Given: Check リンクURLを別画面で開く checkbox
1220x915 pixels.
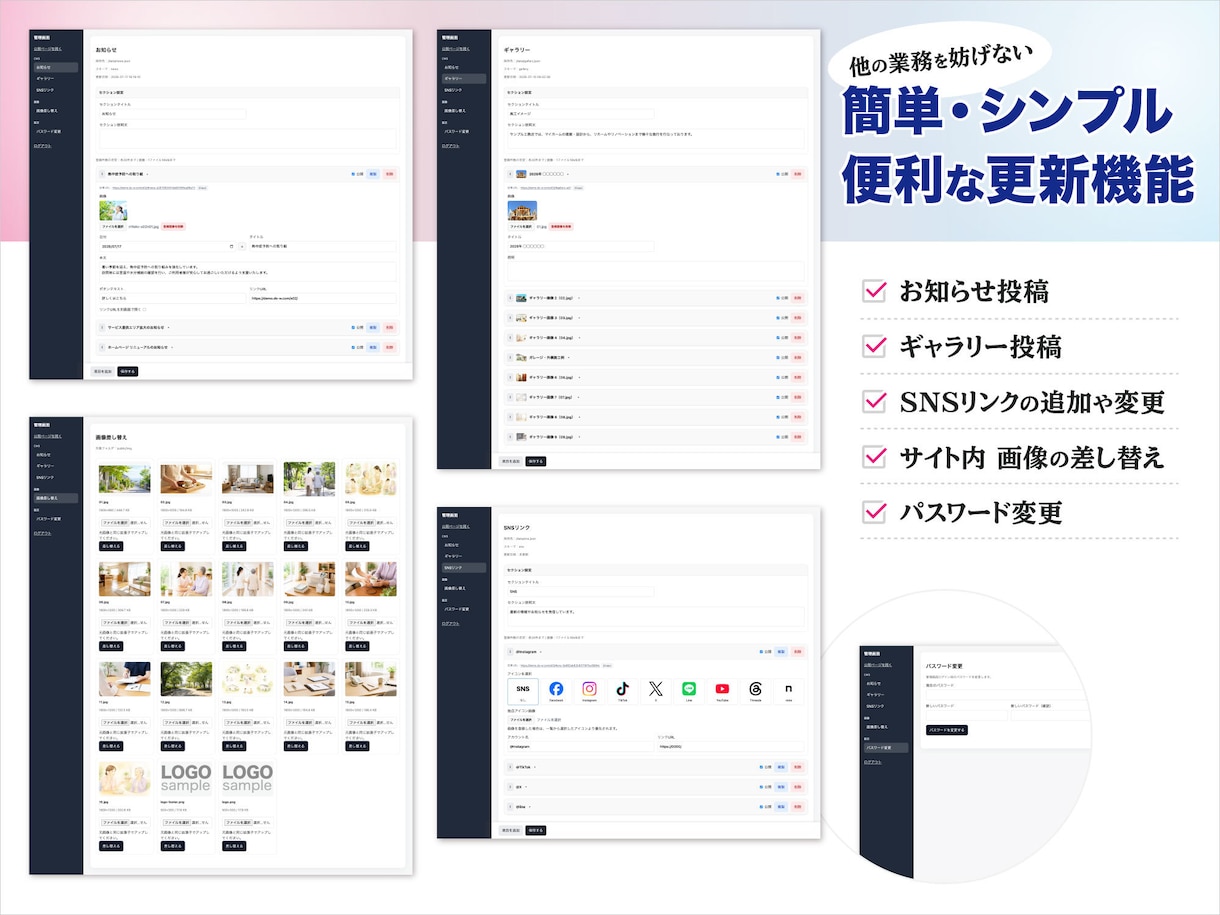Looking at the screenshot, I should [x=144, y=309].
